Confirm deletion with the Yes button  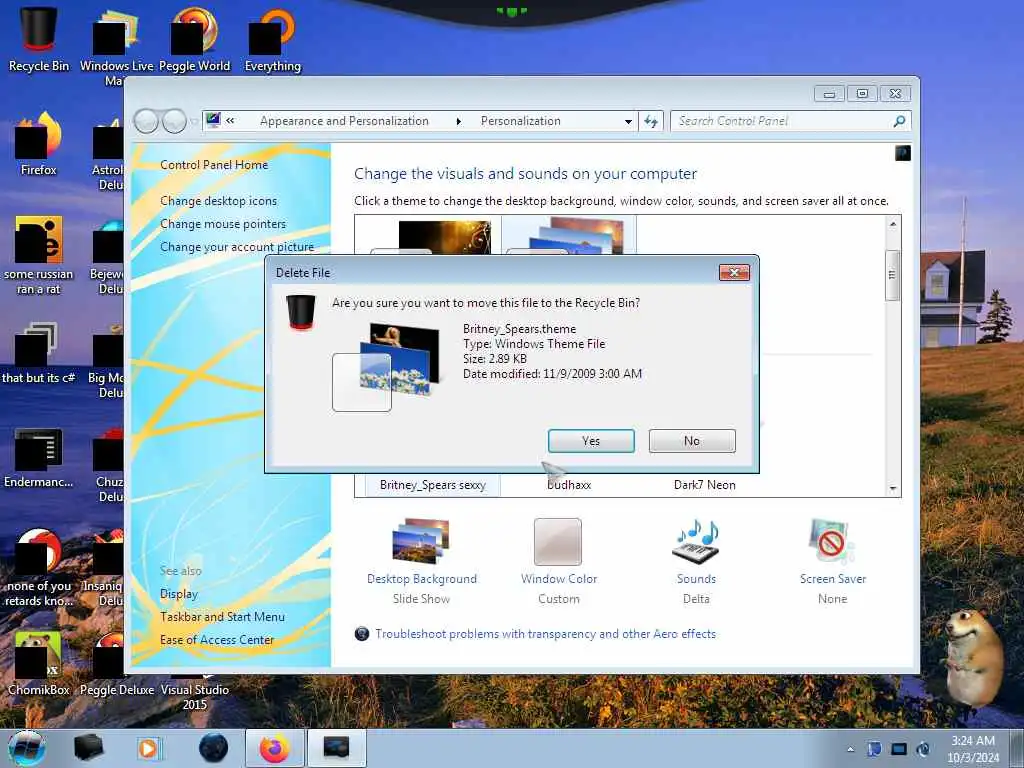(x=591, y=441)
